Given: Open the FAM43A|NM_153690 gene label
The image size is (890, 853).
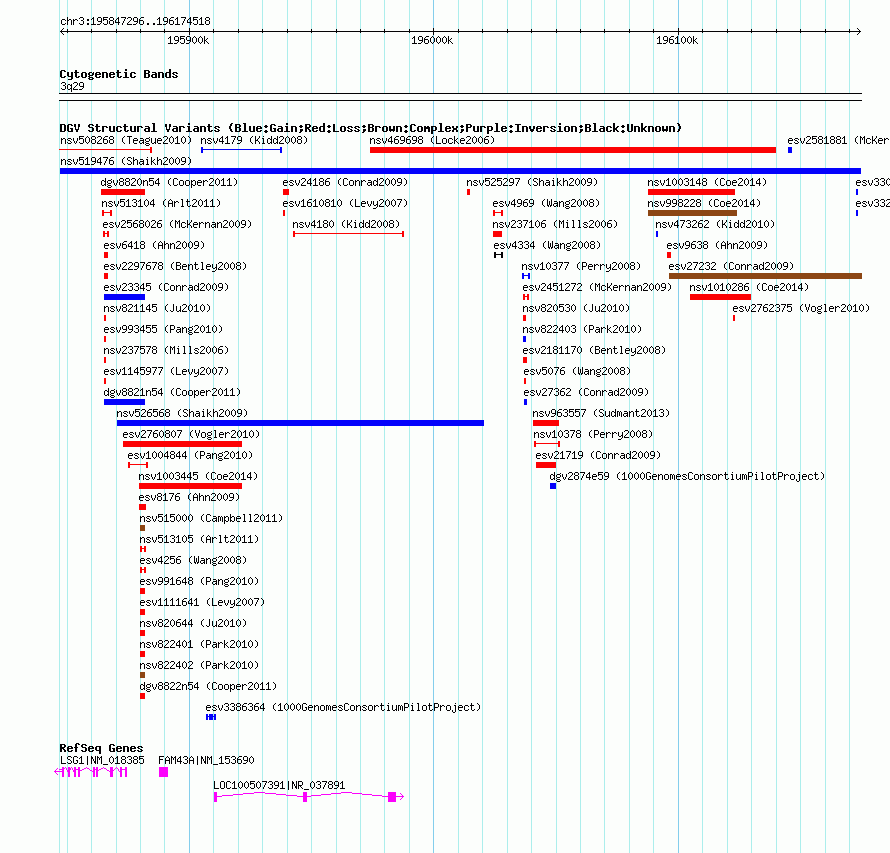Looking at the screenshot, I should tap(207, 760).
